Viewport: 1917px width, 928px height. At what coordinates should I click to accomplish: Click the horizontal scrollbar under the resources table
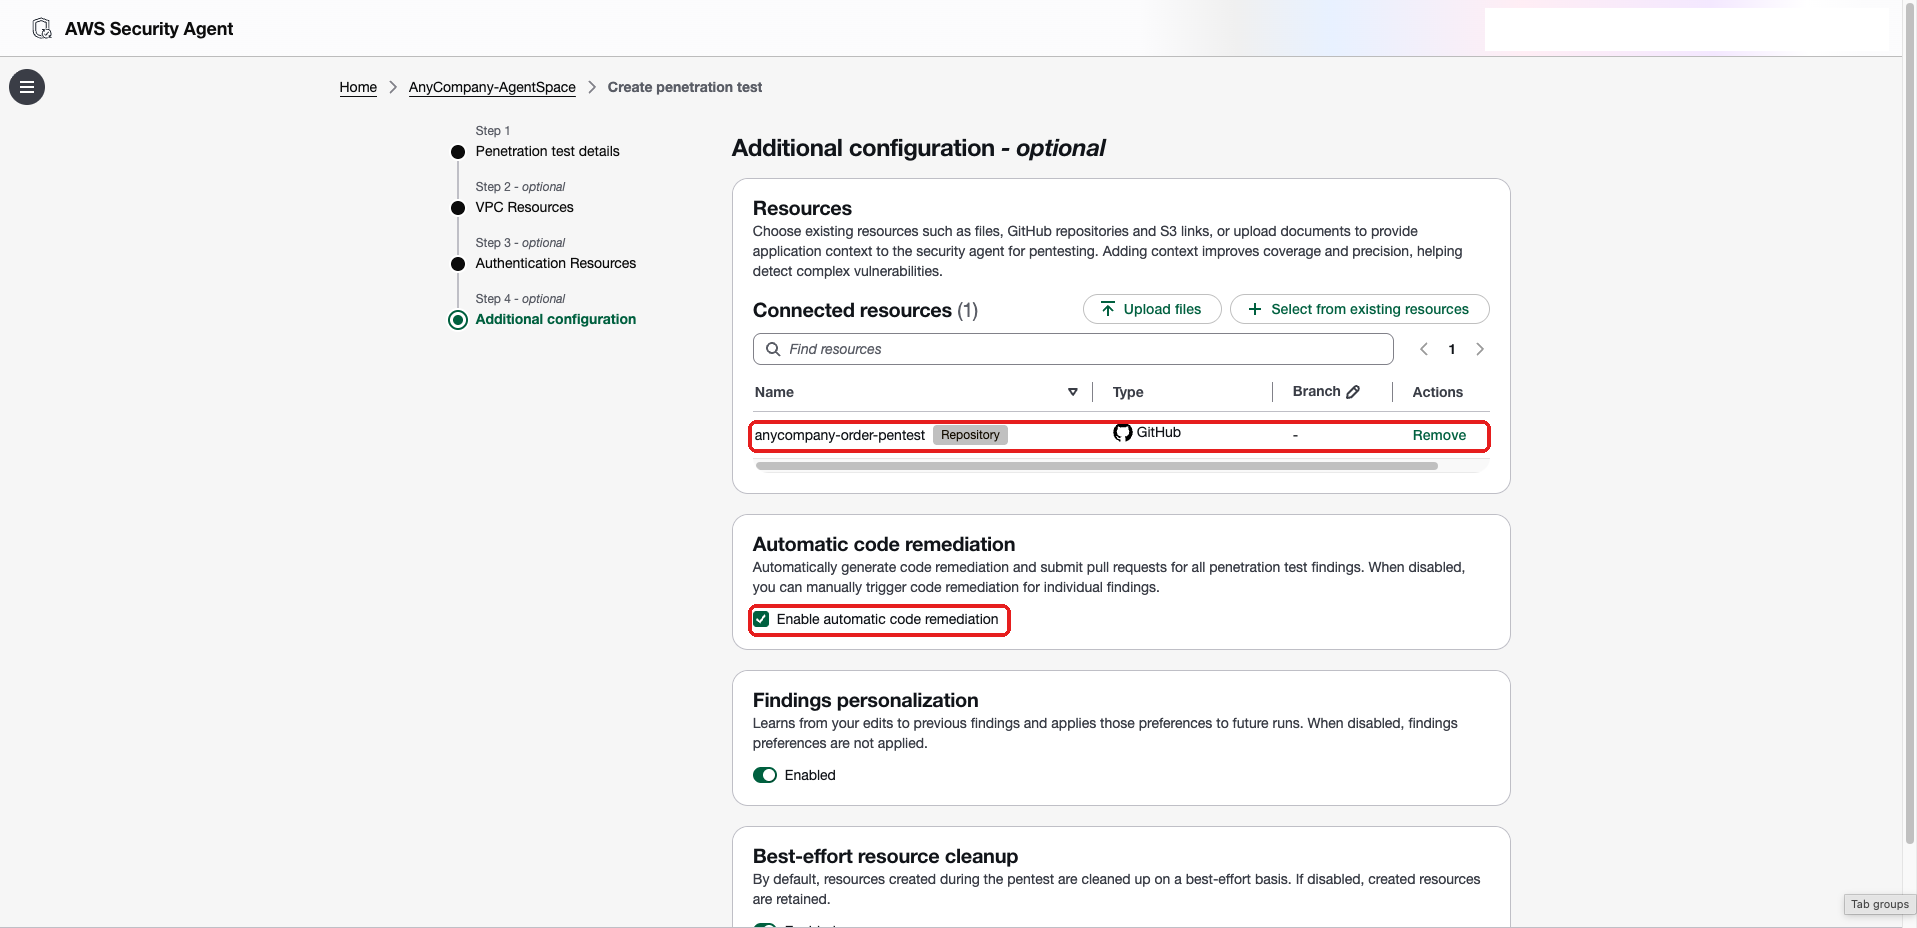click(x=1097, y=466)
